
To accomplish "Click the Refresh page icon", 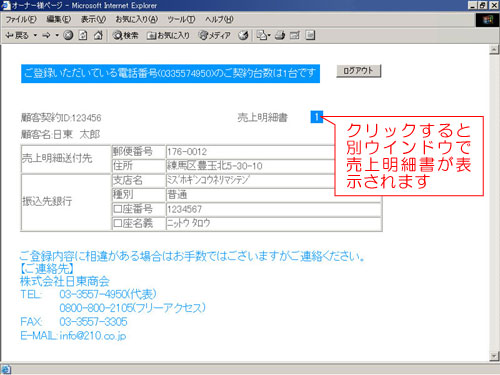I will coord(83,35).
